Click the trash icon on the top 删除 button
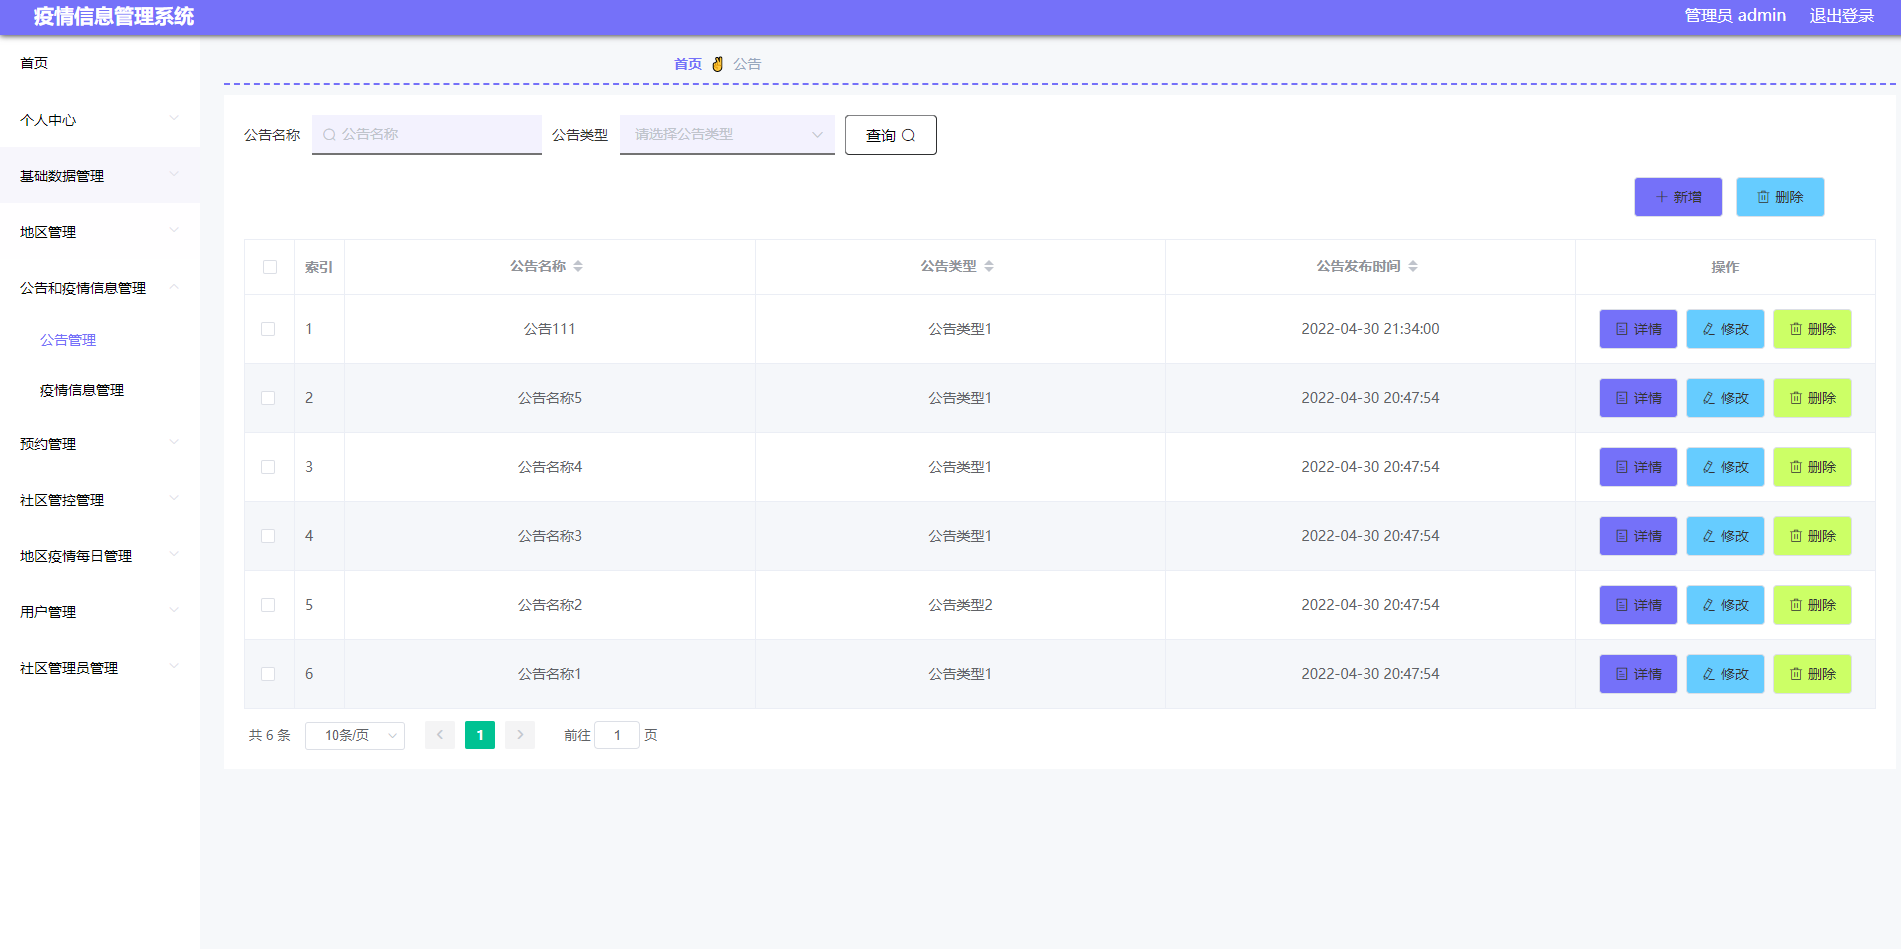This screenshot has width=1901, height=949. coord(1764,196)
